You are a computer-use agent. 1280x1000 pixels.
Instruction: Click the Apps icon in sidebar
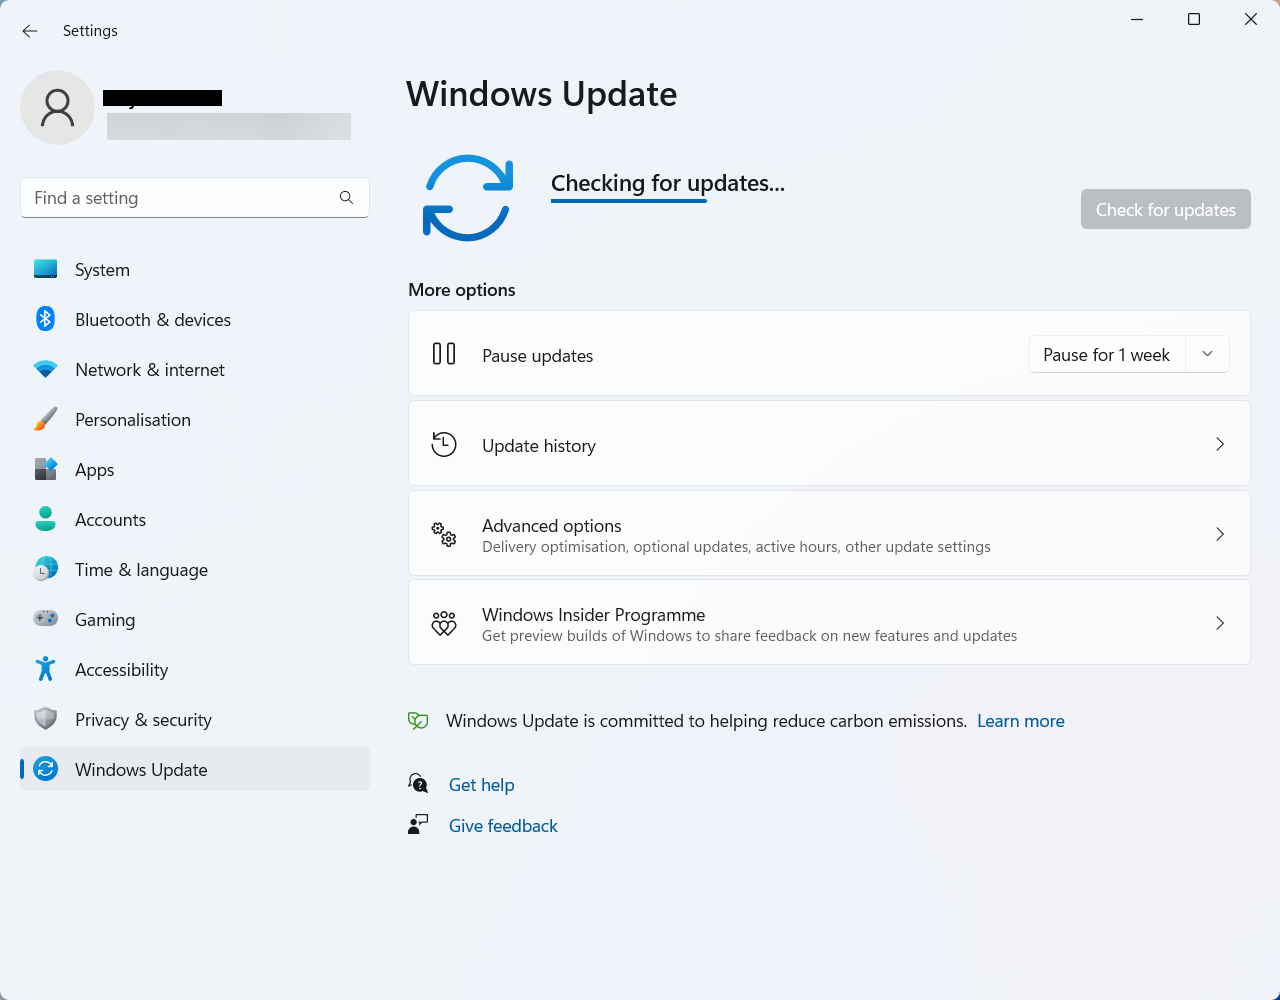(45, 469)
